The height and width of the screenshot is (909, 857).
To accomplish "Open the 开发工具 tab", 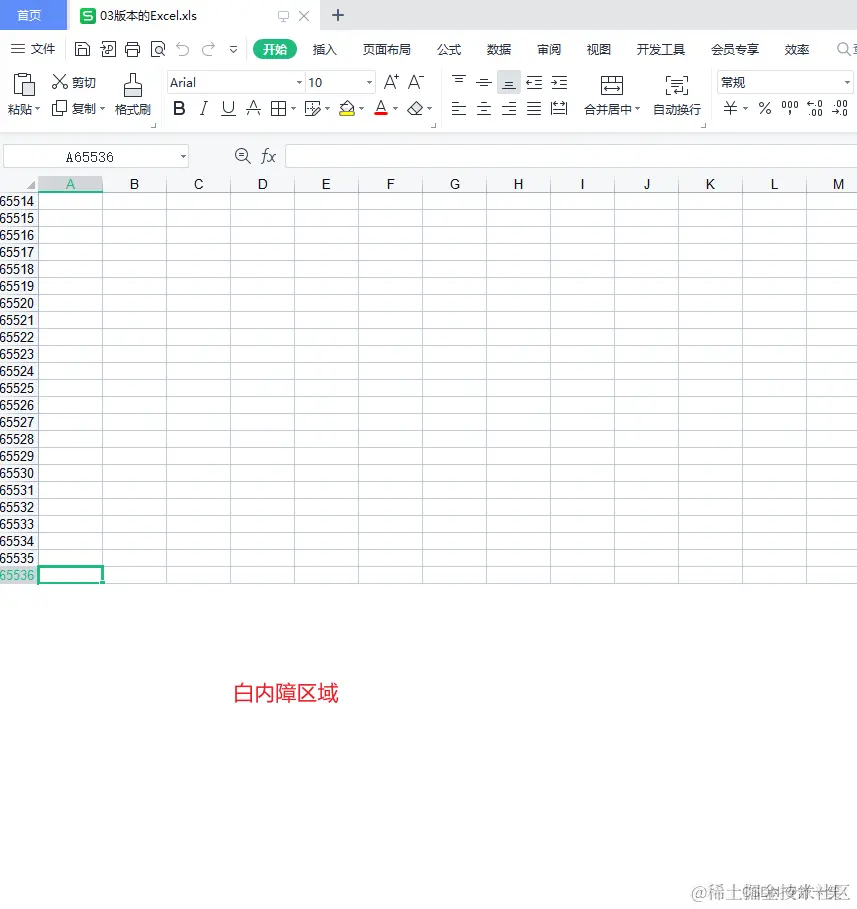I will point(660,50).
